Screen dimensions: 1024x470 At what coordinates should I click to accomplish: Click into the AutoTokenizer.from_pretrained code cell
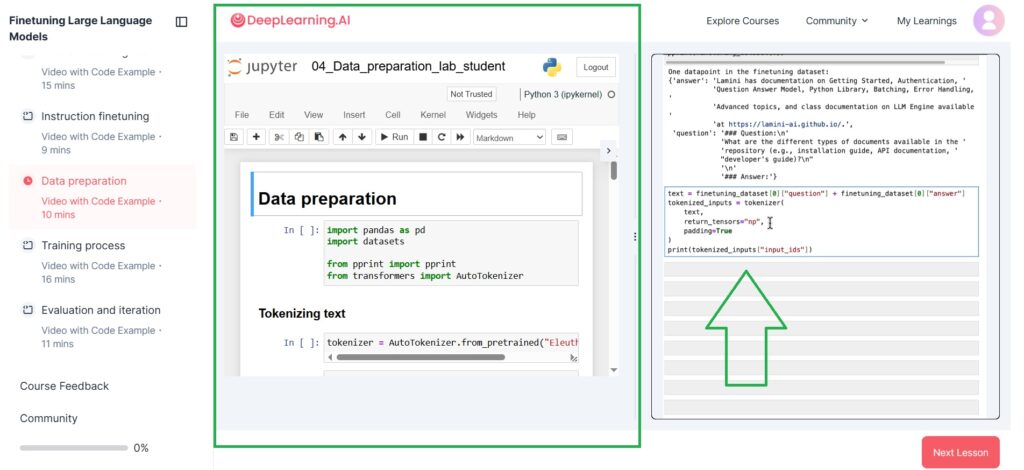(451, 343)
